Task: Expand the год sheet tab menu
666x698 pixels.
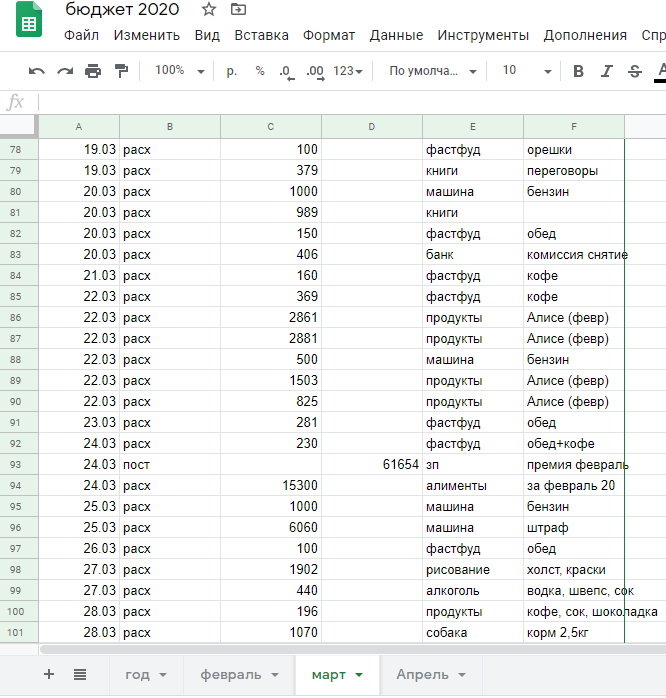Action: tap(163, 675)
